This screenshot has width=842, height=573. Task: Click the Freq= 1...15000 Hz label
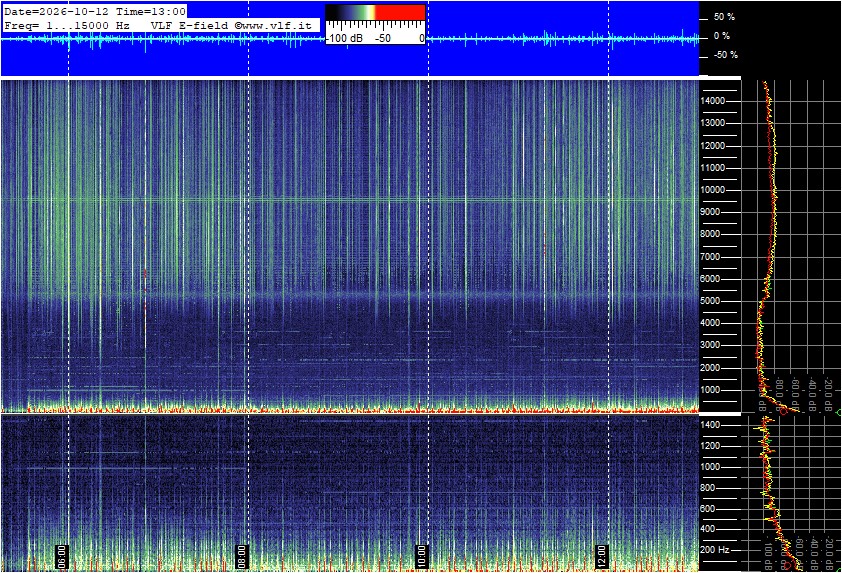[67, 25]
